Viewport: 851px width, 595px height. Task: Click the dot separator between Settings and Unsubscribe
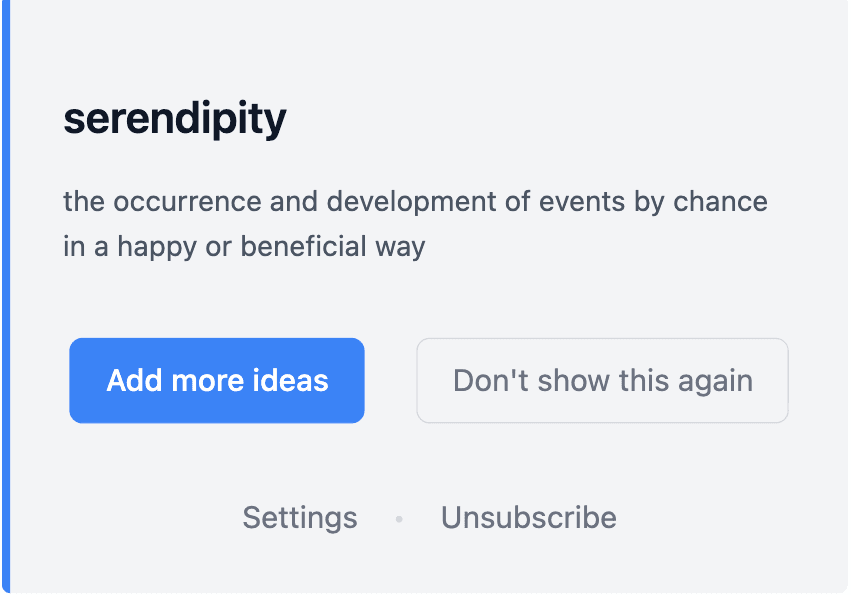(x=399, y=519)
